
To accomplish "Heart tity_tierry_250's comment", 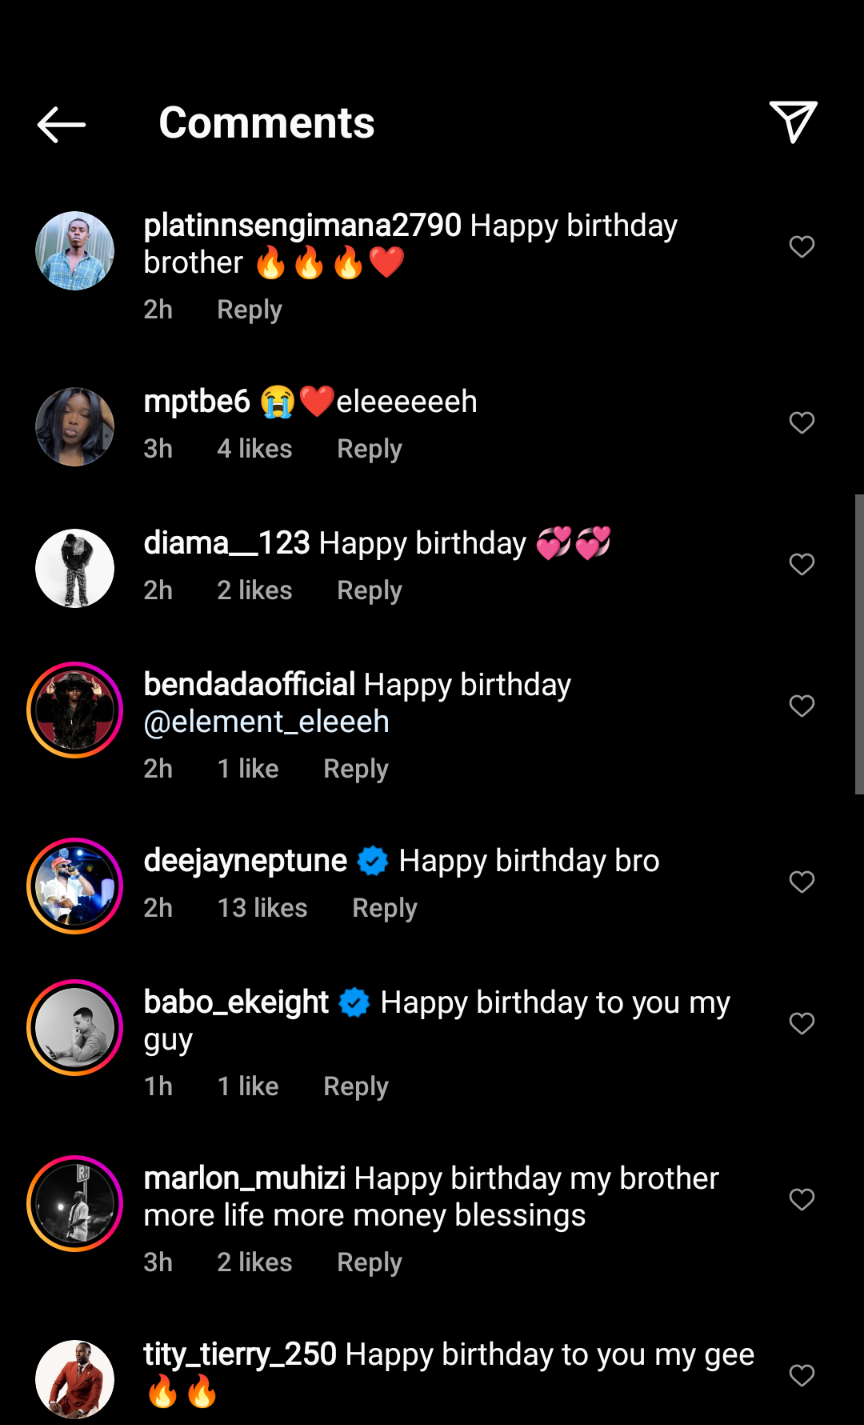I will (802, 1376).
